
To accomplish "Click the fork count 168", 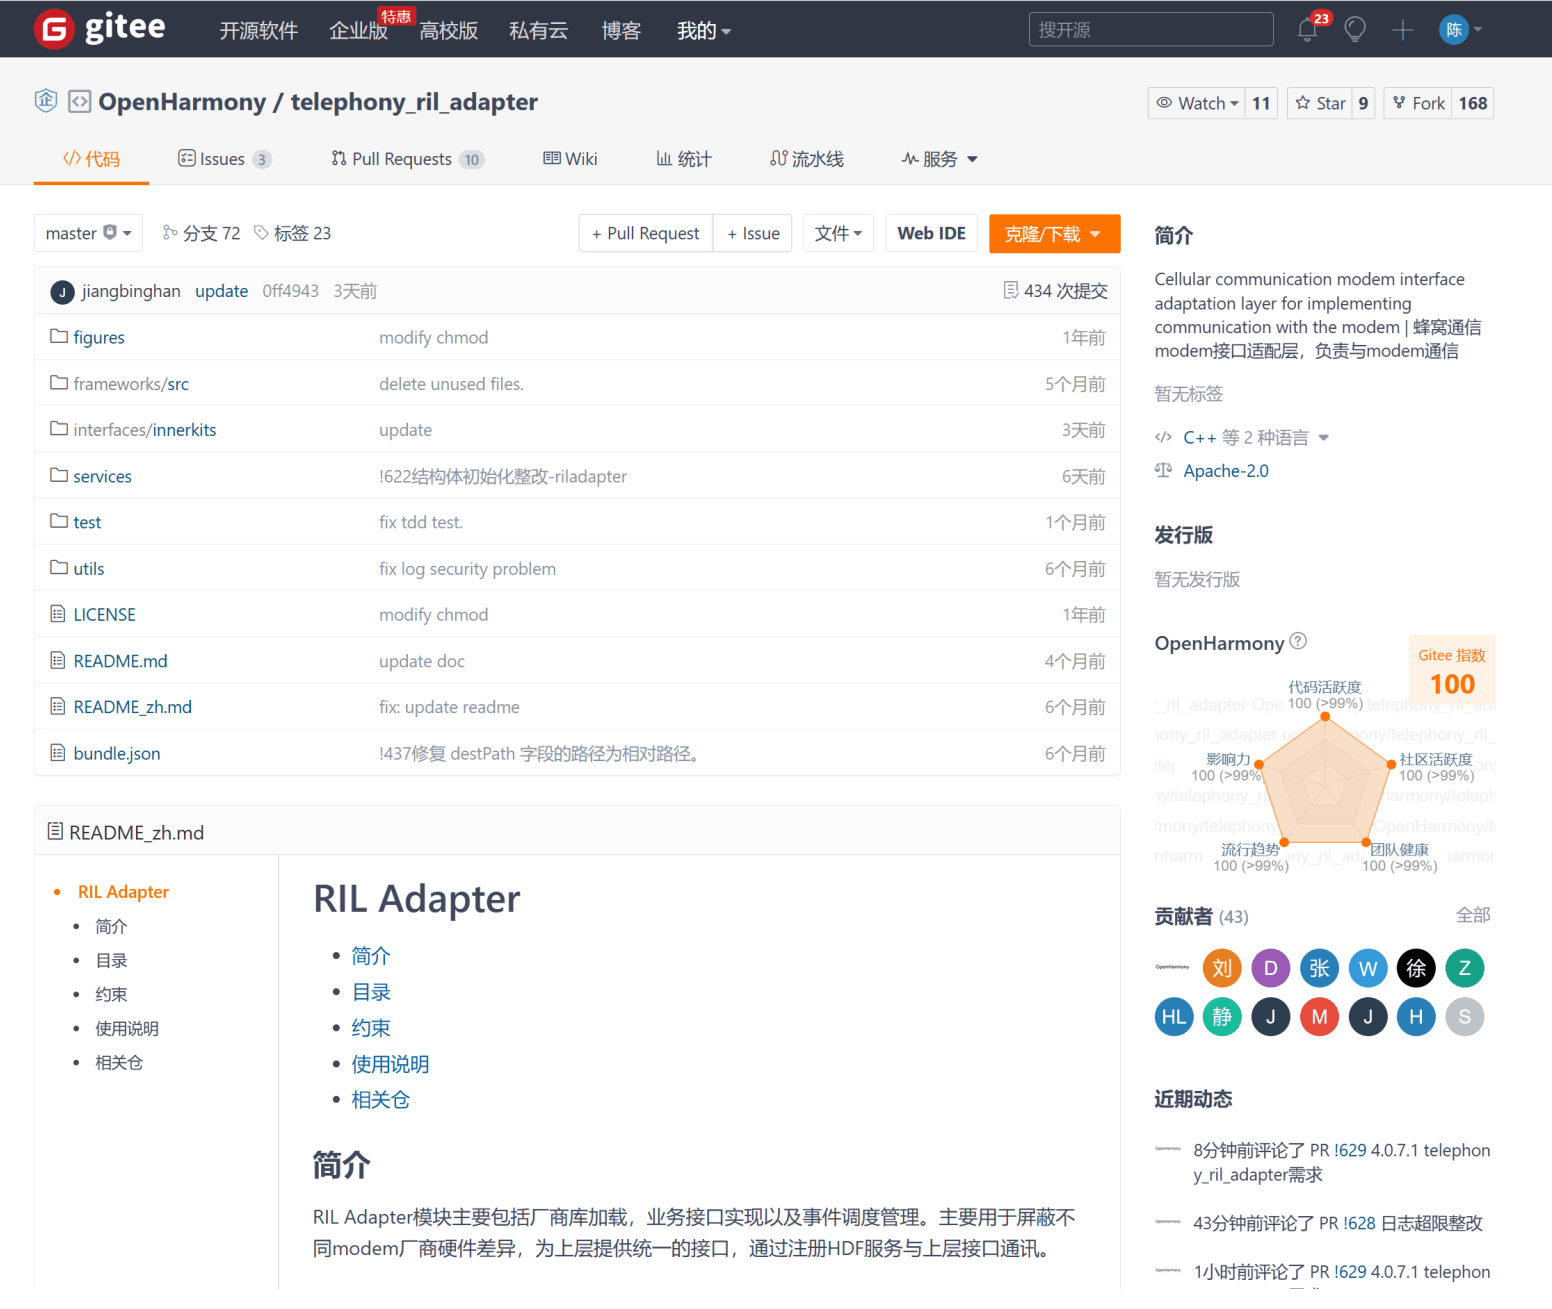I will pos(1472,103).
